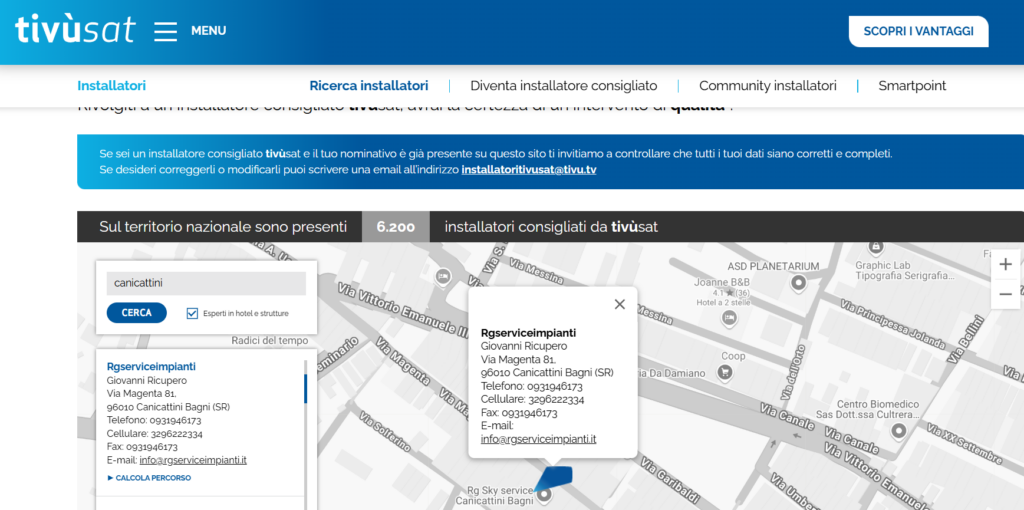Click Joanne B&B hotel marker
This screenshot has width=1024, height=510.
pos(729,318)
